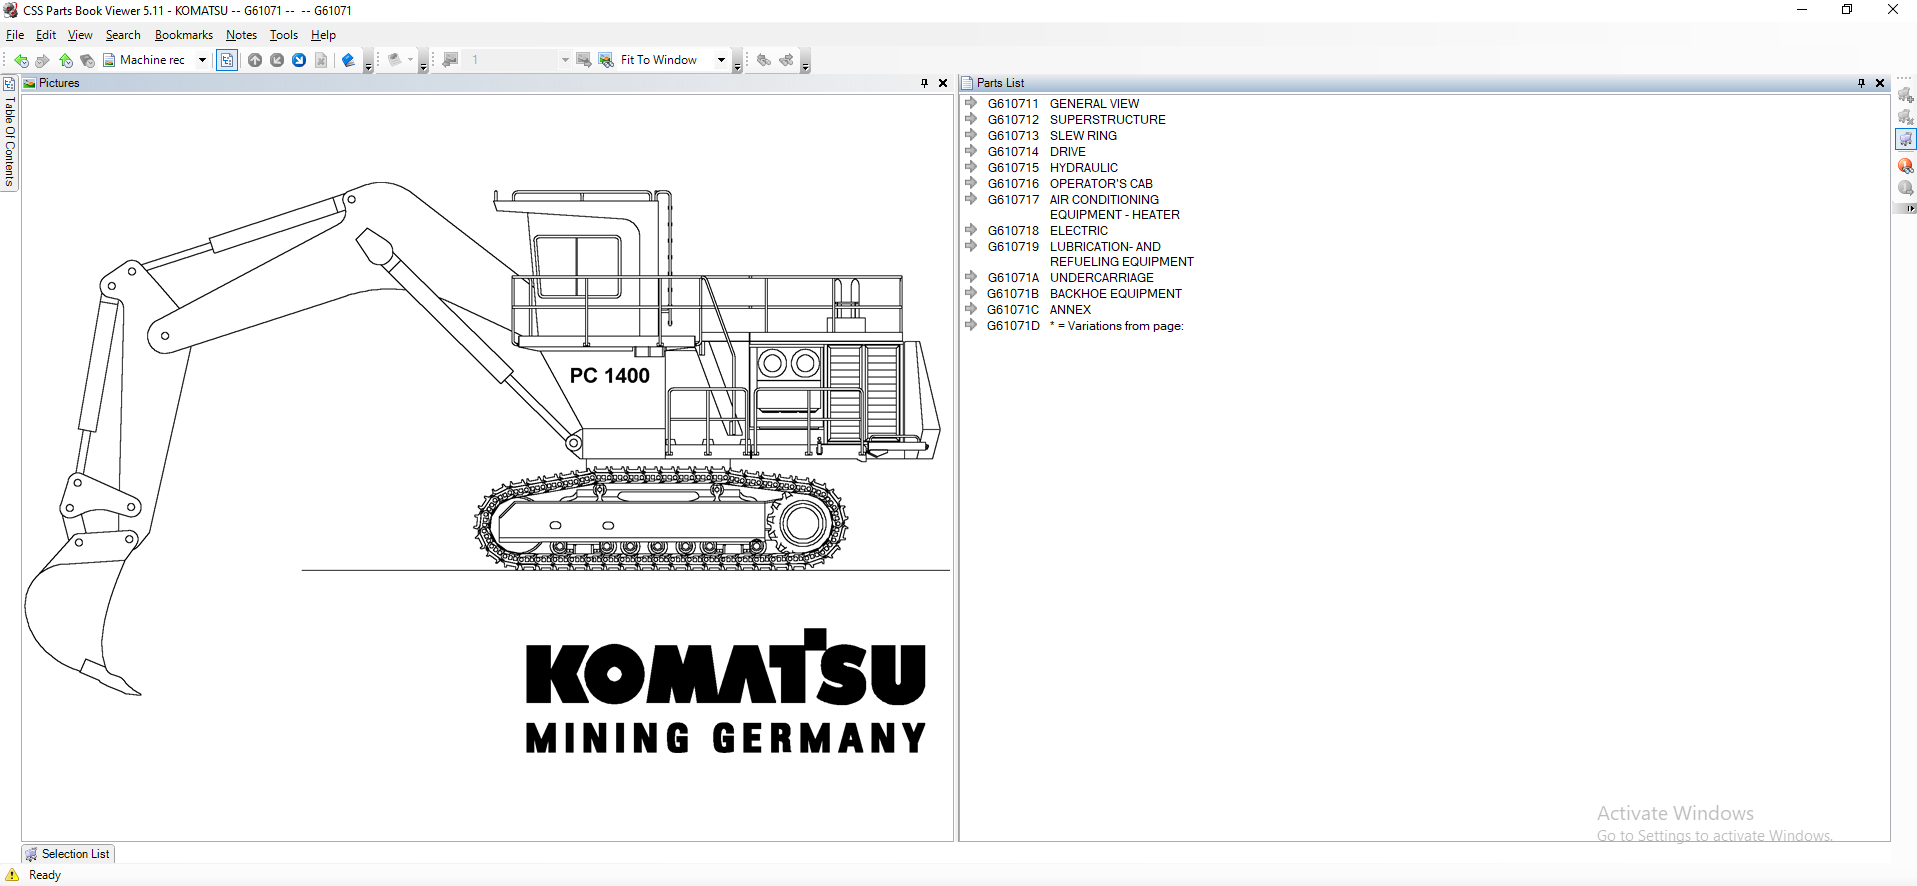Select the HYDRAULIC entry

pos(1083,168)
